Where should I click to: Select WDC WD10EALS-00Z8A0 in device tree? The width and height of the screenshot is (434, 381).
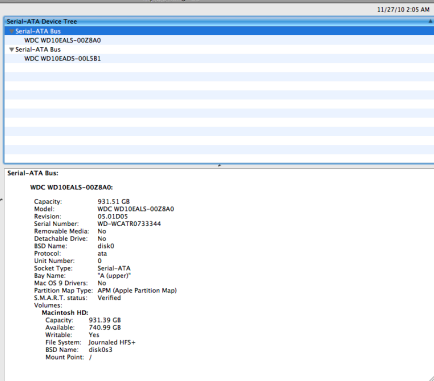62,40
